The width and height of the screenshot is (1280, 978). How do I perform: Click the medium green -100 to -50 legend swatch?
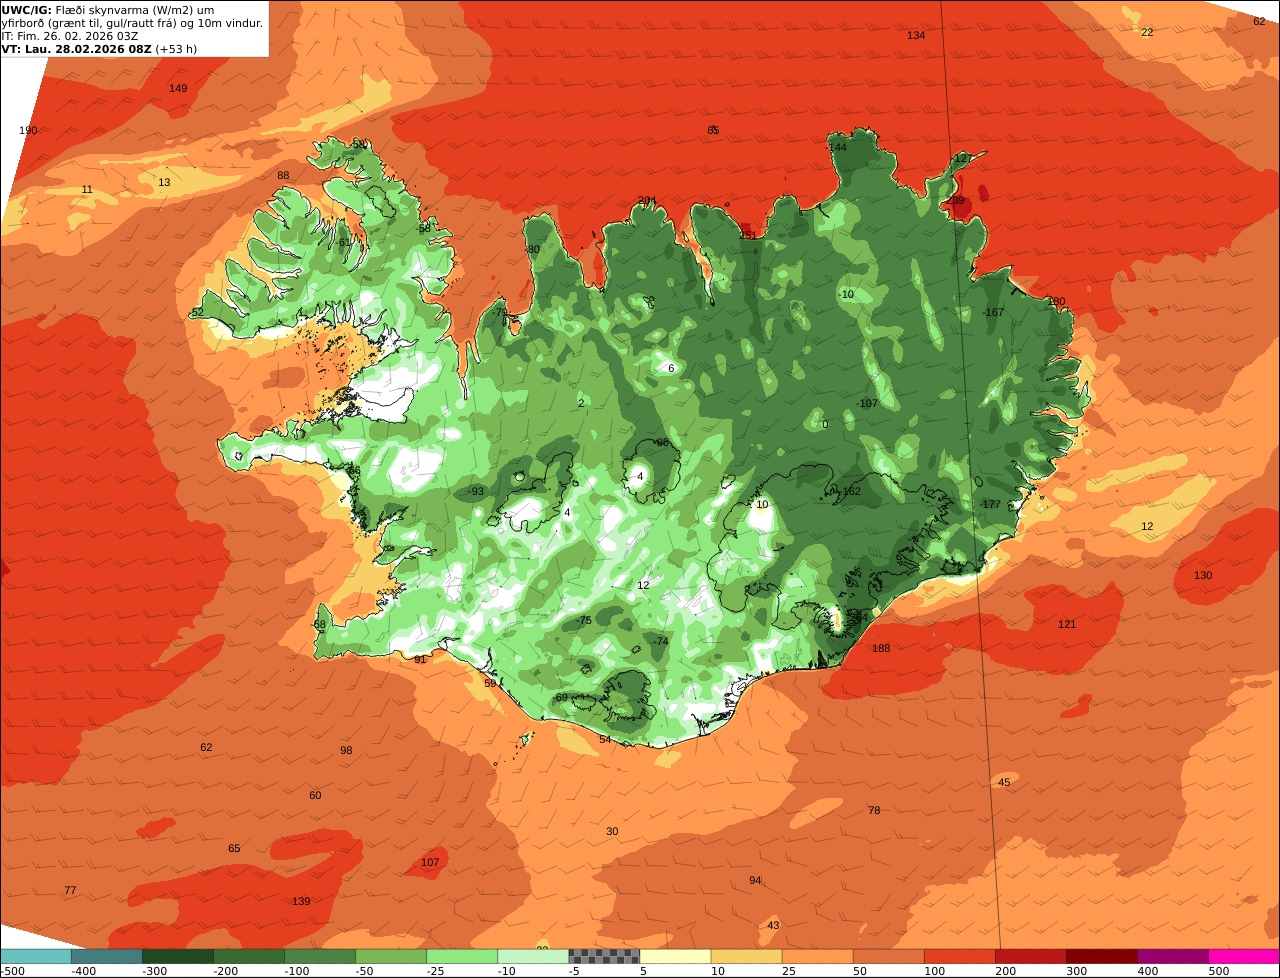click(x=320, y=956)
